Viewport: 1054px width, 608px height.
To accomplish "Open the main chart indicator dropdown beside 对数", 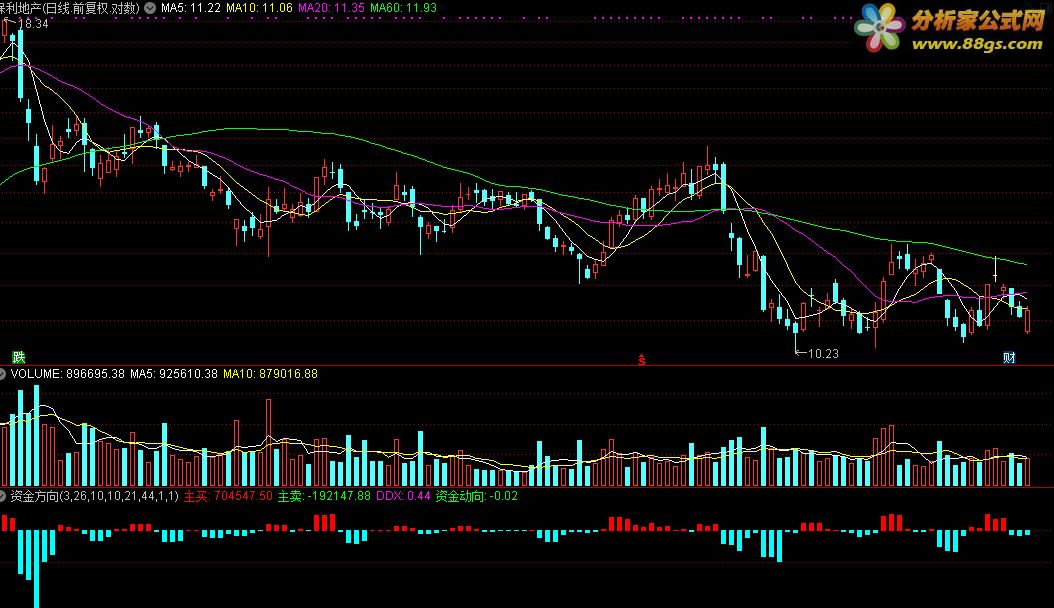I will [150, 8].
